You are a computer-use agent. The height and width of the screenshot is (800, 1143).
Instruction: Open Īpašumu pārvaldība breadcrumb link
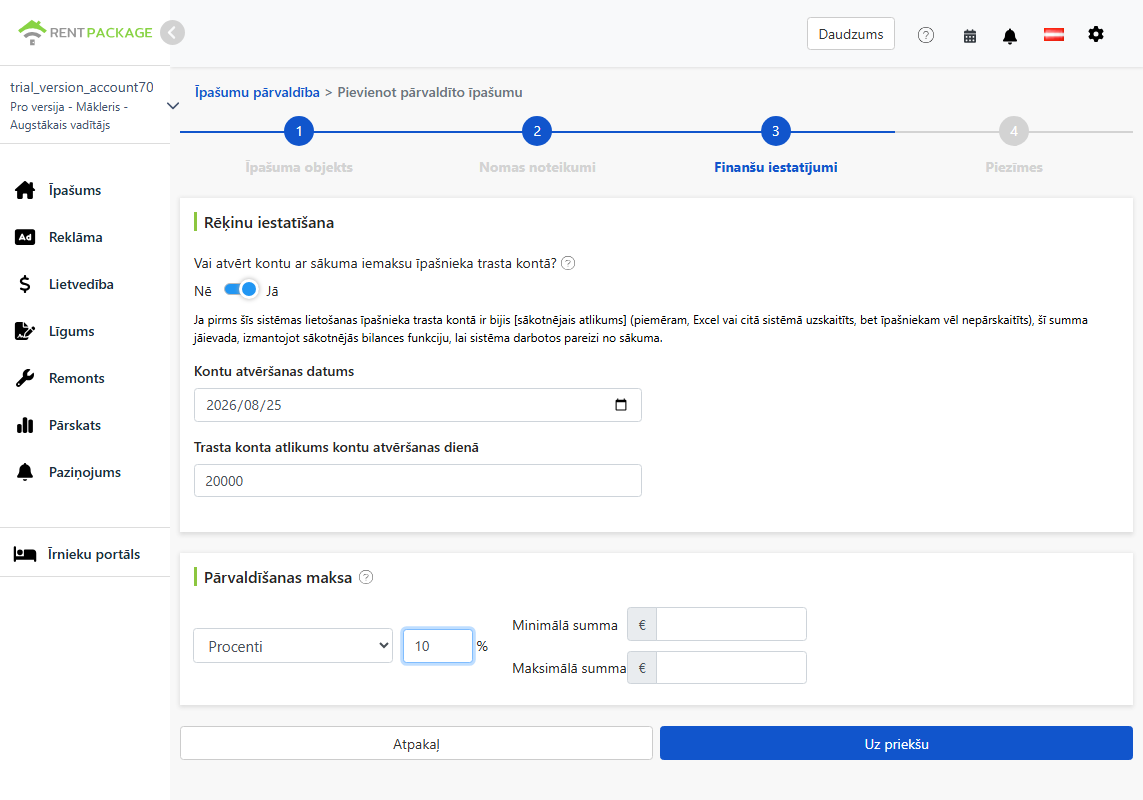[x=257, y=93]
